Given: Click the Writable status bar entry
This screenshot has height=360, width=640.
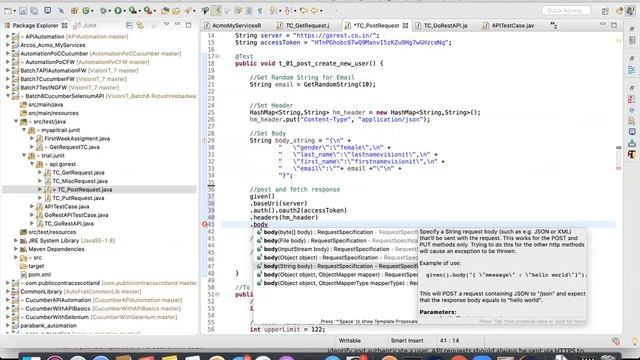Looking at the screenshot, I should 350,340.
